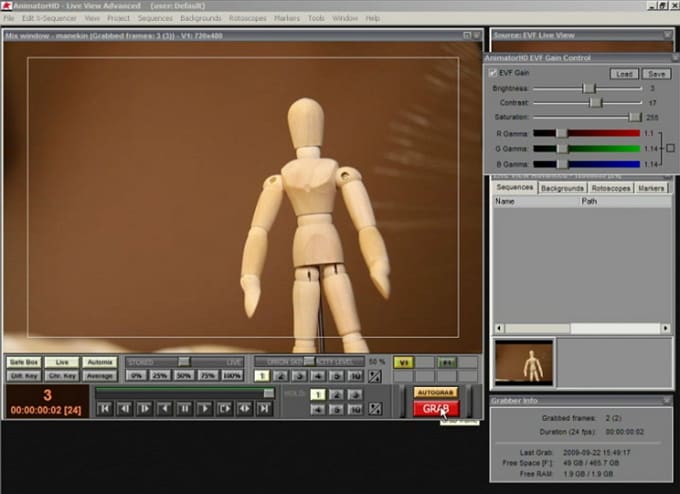This screenshot has width=680, height=494.
Task: Step one frame backward in transport
Action: pos(124,409)
